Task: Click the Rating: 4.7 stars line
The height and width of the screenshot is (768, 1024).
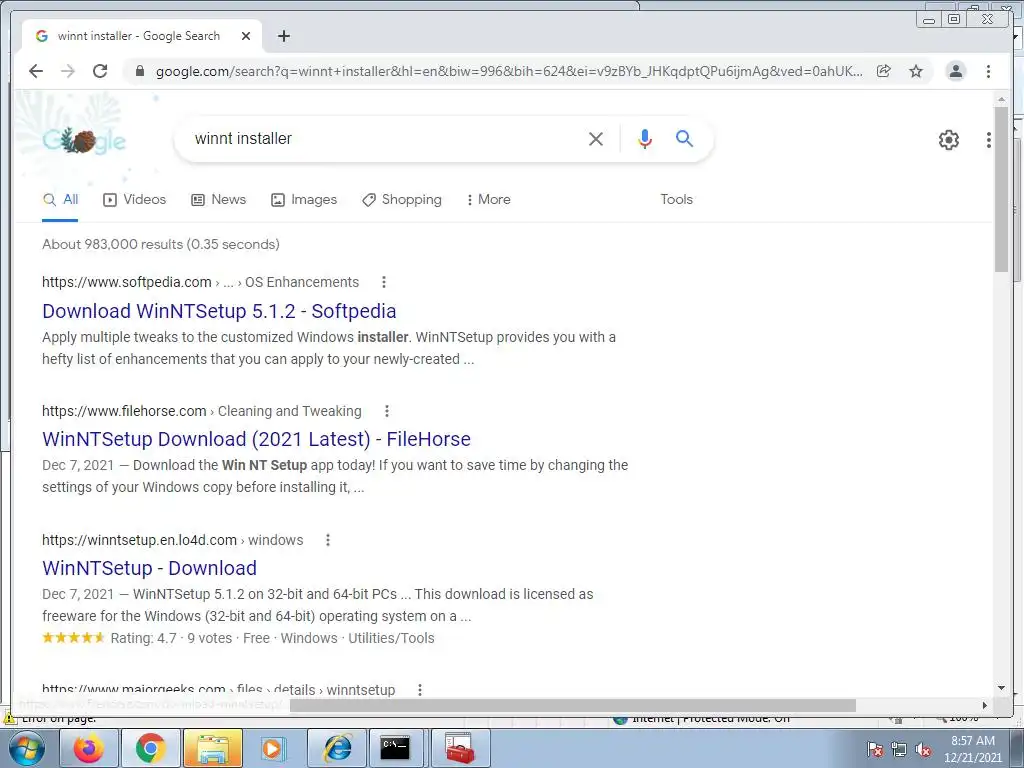Action: (238, 638)
